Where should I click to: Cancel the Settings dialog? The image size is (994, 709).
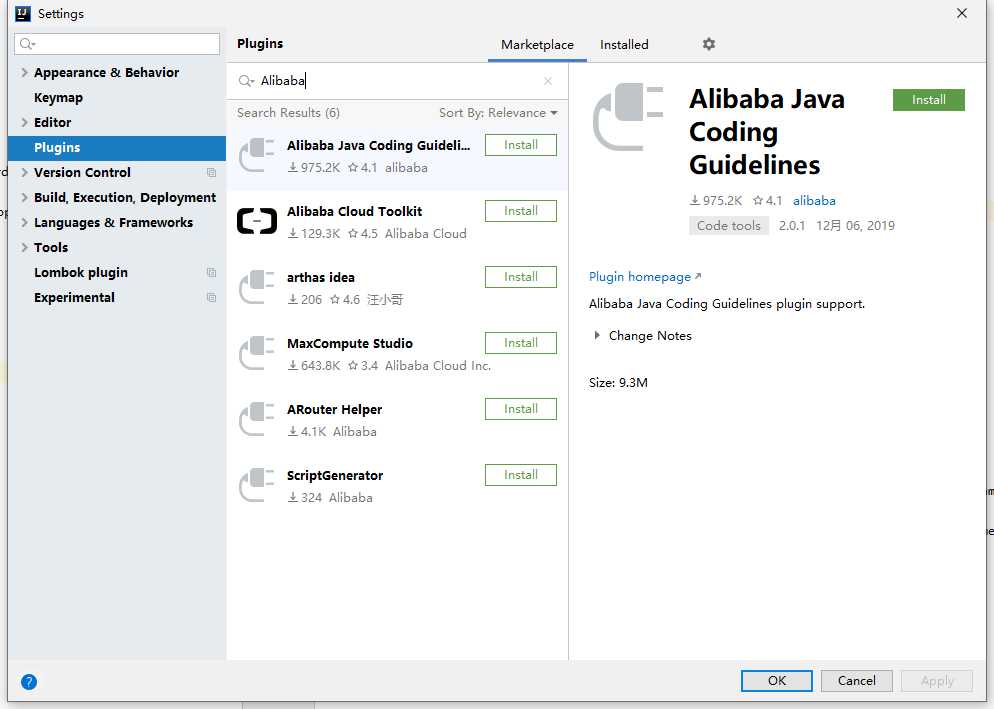click(856, 681)
